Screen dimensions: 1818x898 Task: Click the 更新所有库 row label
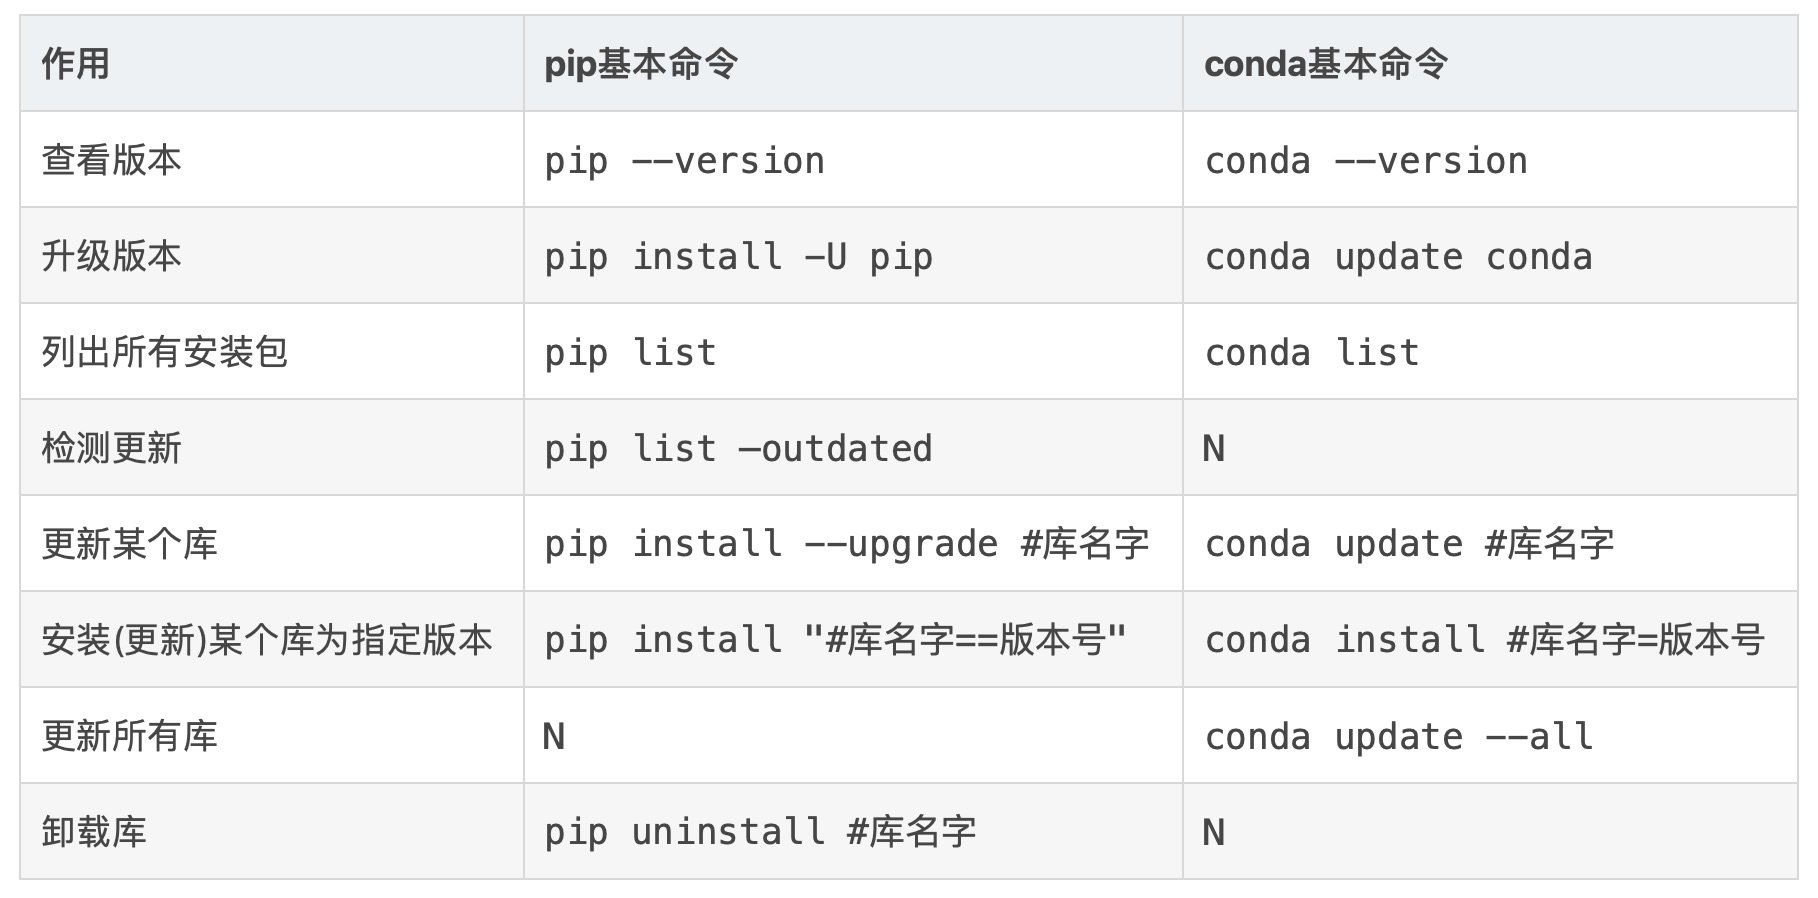tap(129, 736)
